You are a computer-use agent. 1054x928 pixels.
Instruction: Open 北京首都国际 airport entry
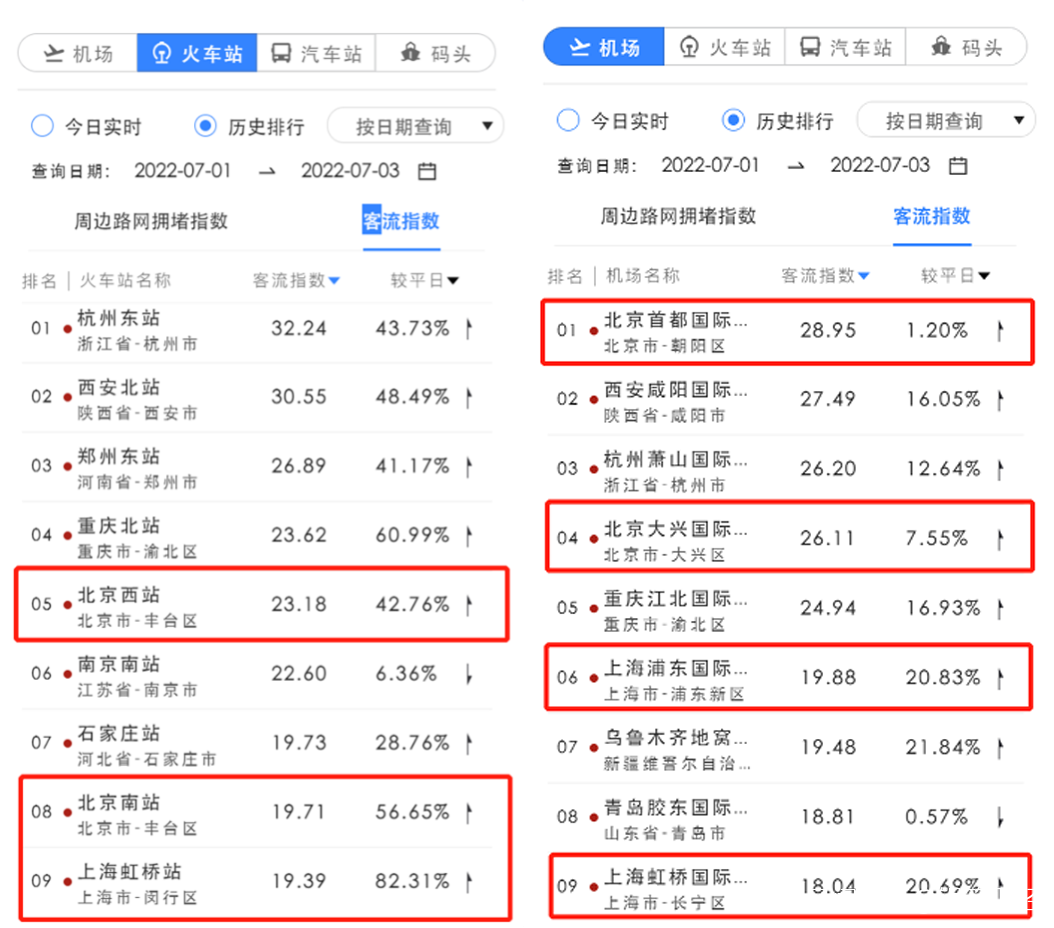coord(787,331)
